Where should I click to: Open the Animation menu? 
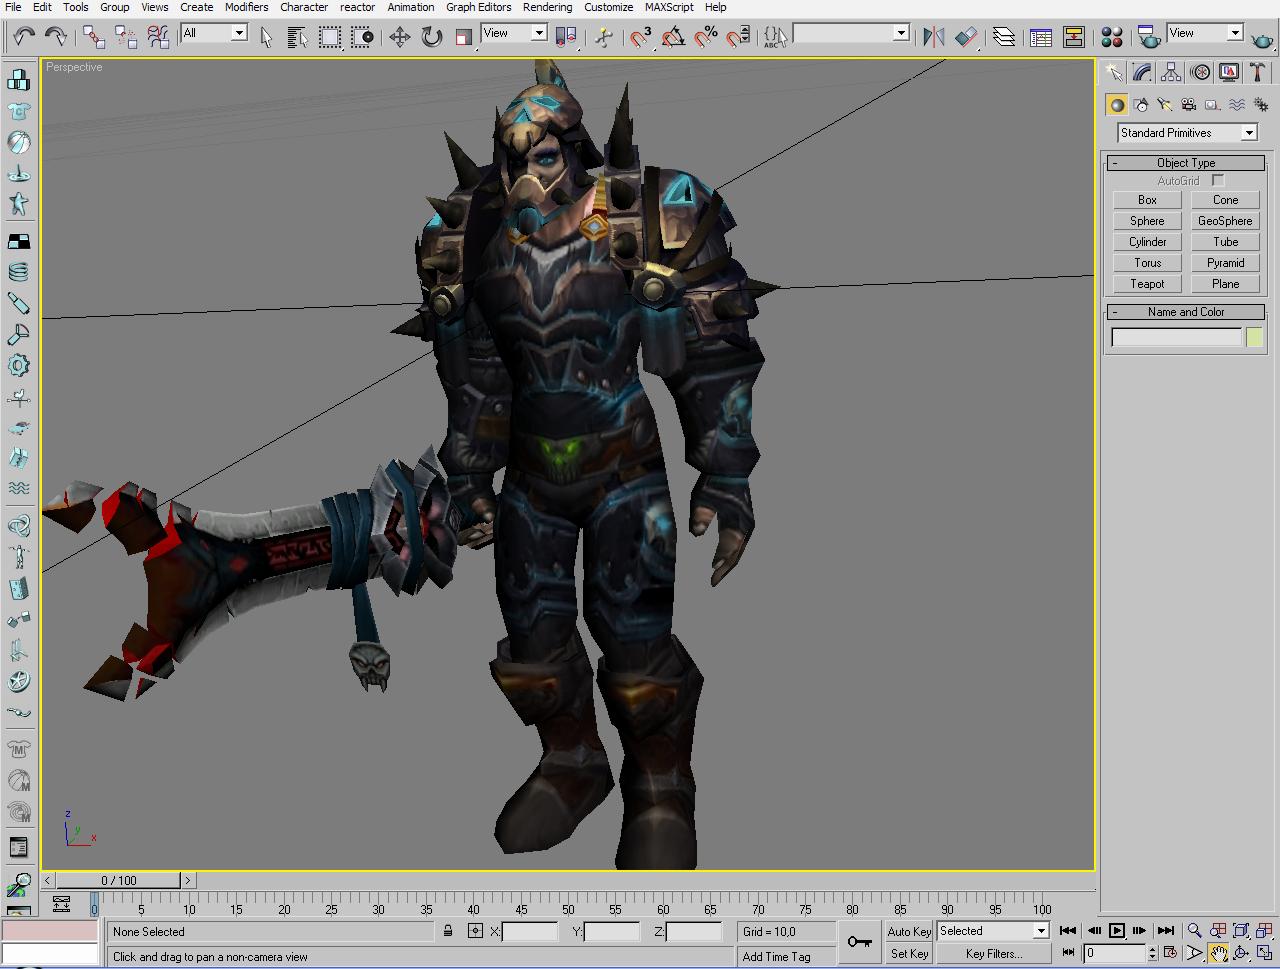click(x=410, y=7)
